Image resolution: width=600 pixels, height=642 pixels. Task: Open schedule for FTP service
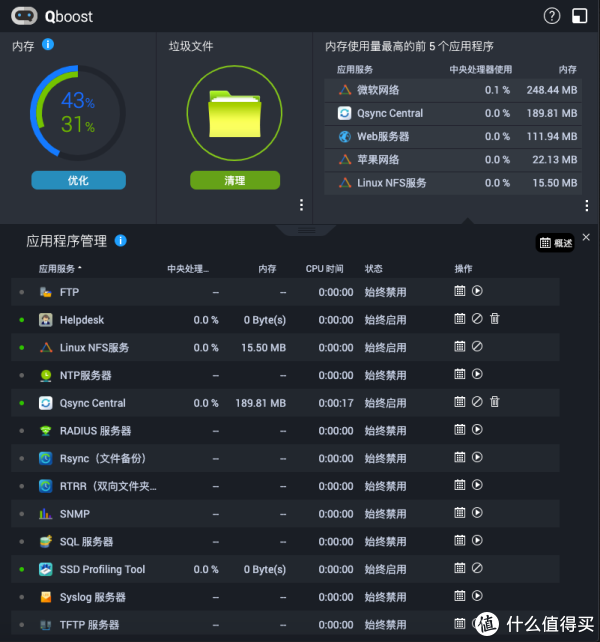click(460, 291)
